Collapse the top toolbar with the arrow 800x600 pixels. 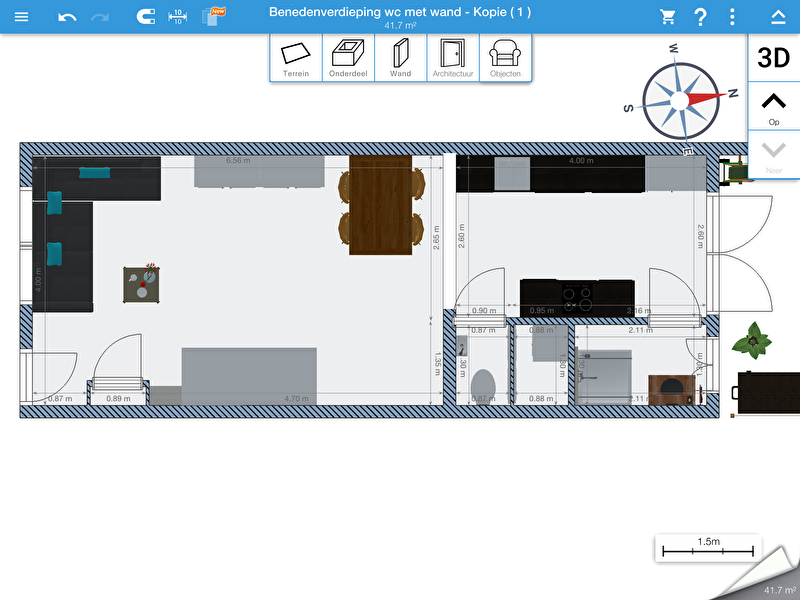(778, 17)
